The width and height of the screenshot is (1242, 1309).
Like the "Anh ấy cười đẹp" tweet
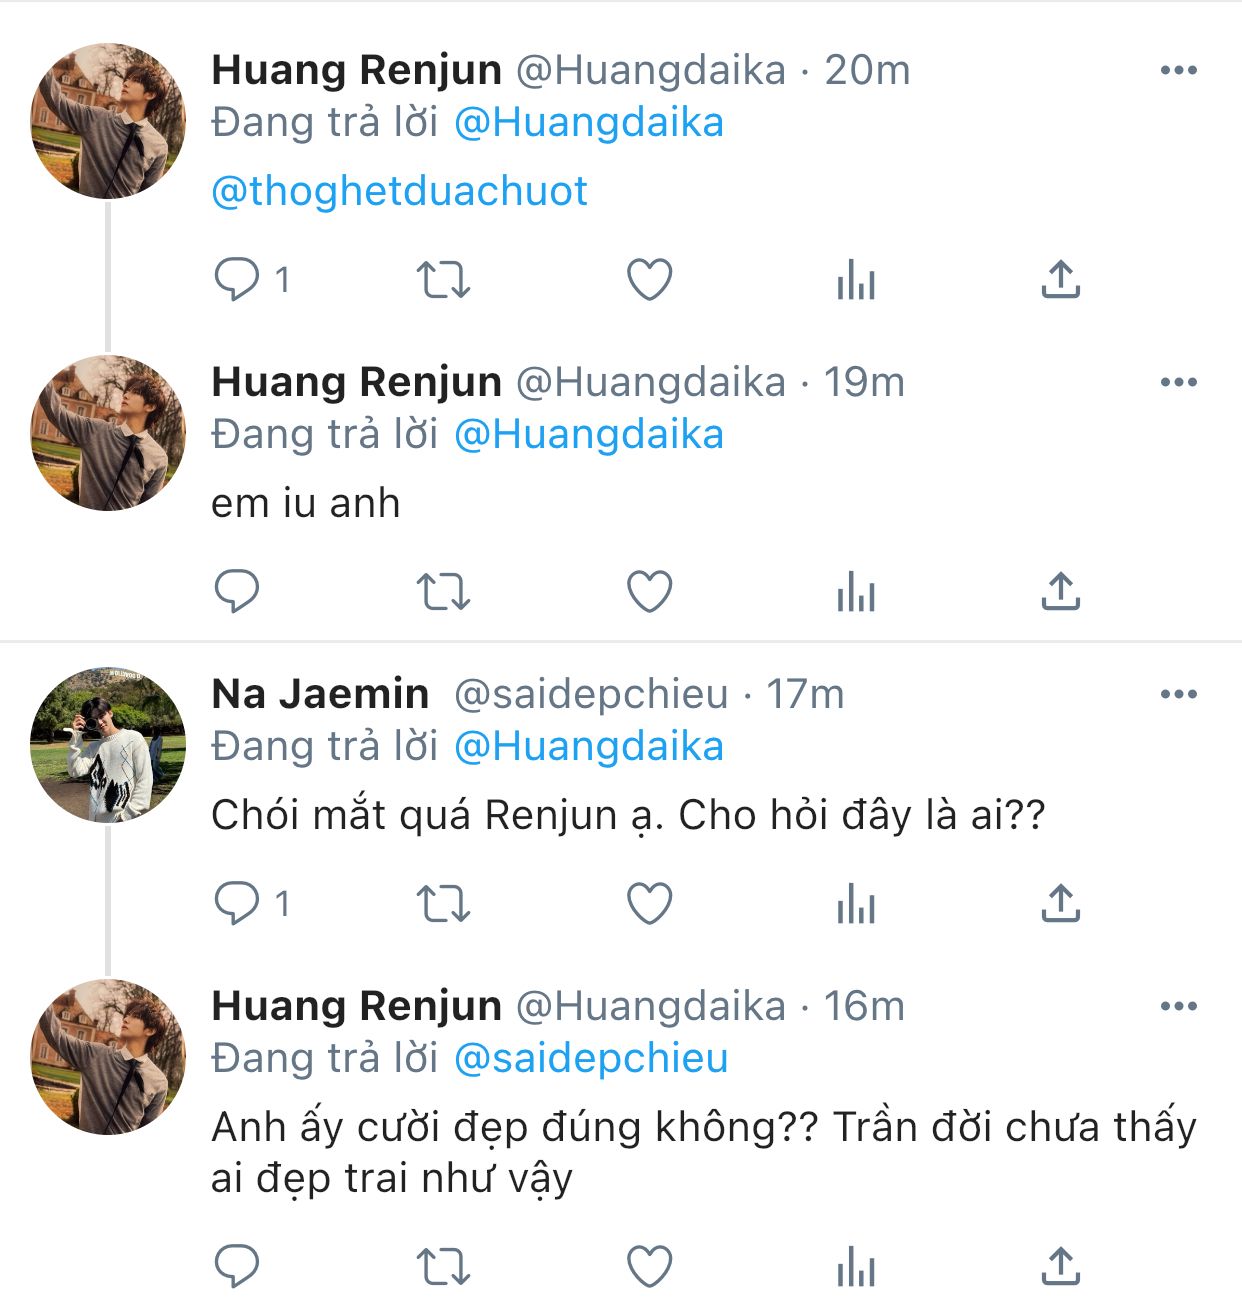click(x=649, y=1266)
